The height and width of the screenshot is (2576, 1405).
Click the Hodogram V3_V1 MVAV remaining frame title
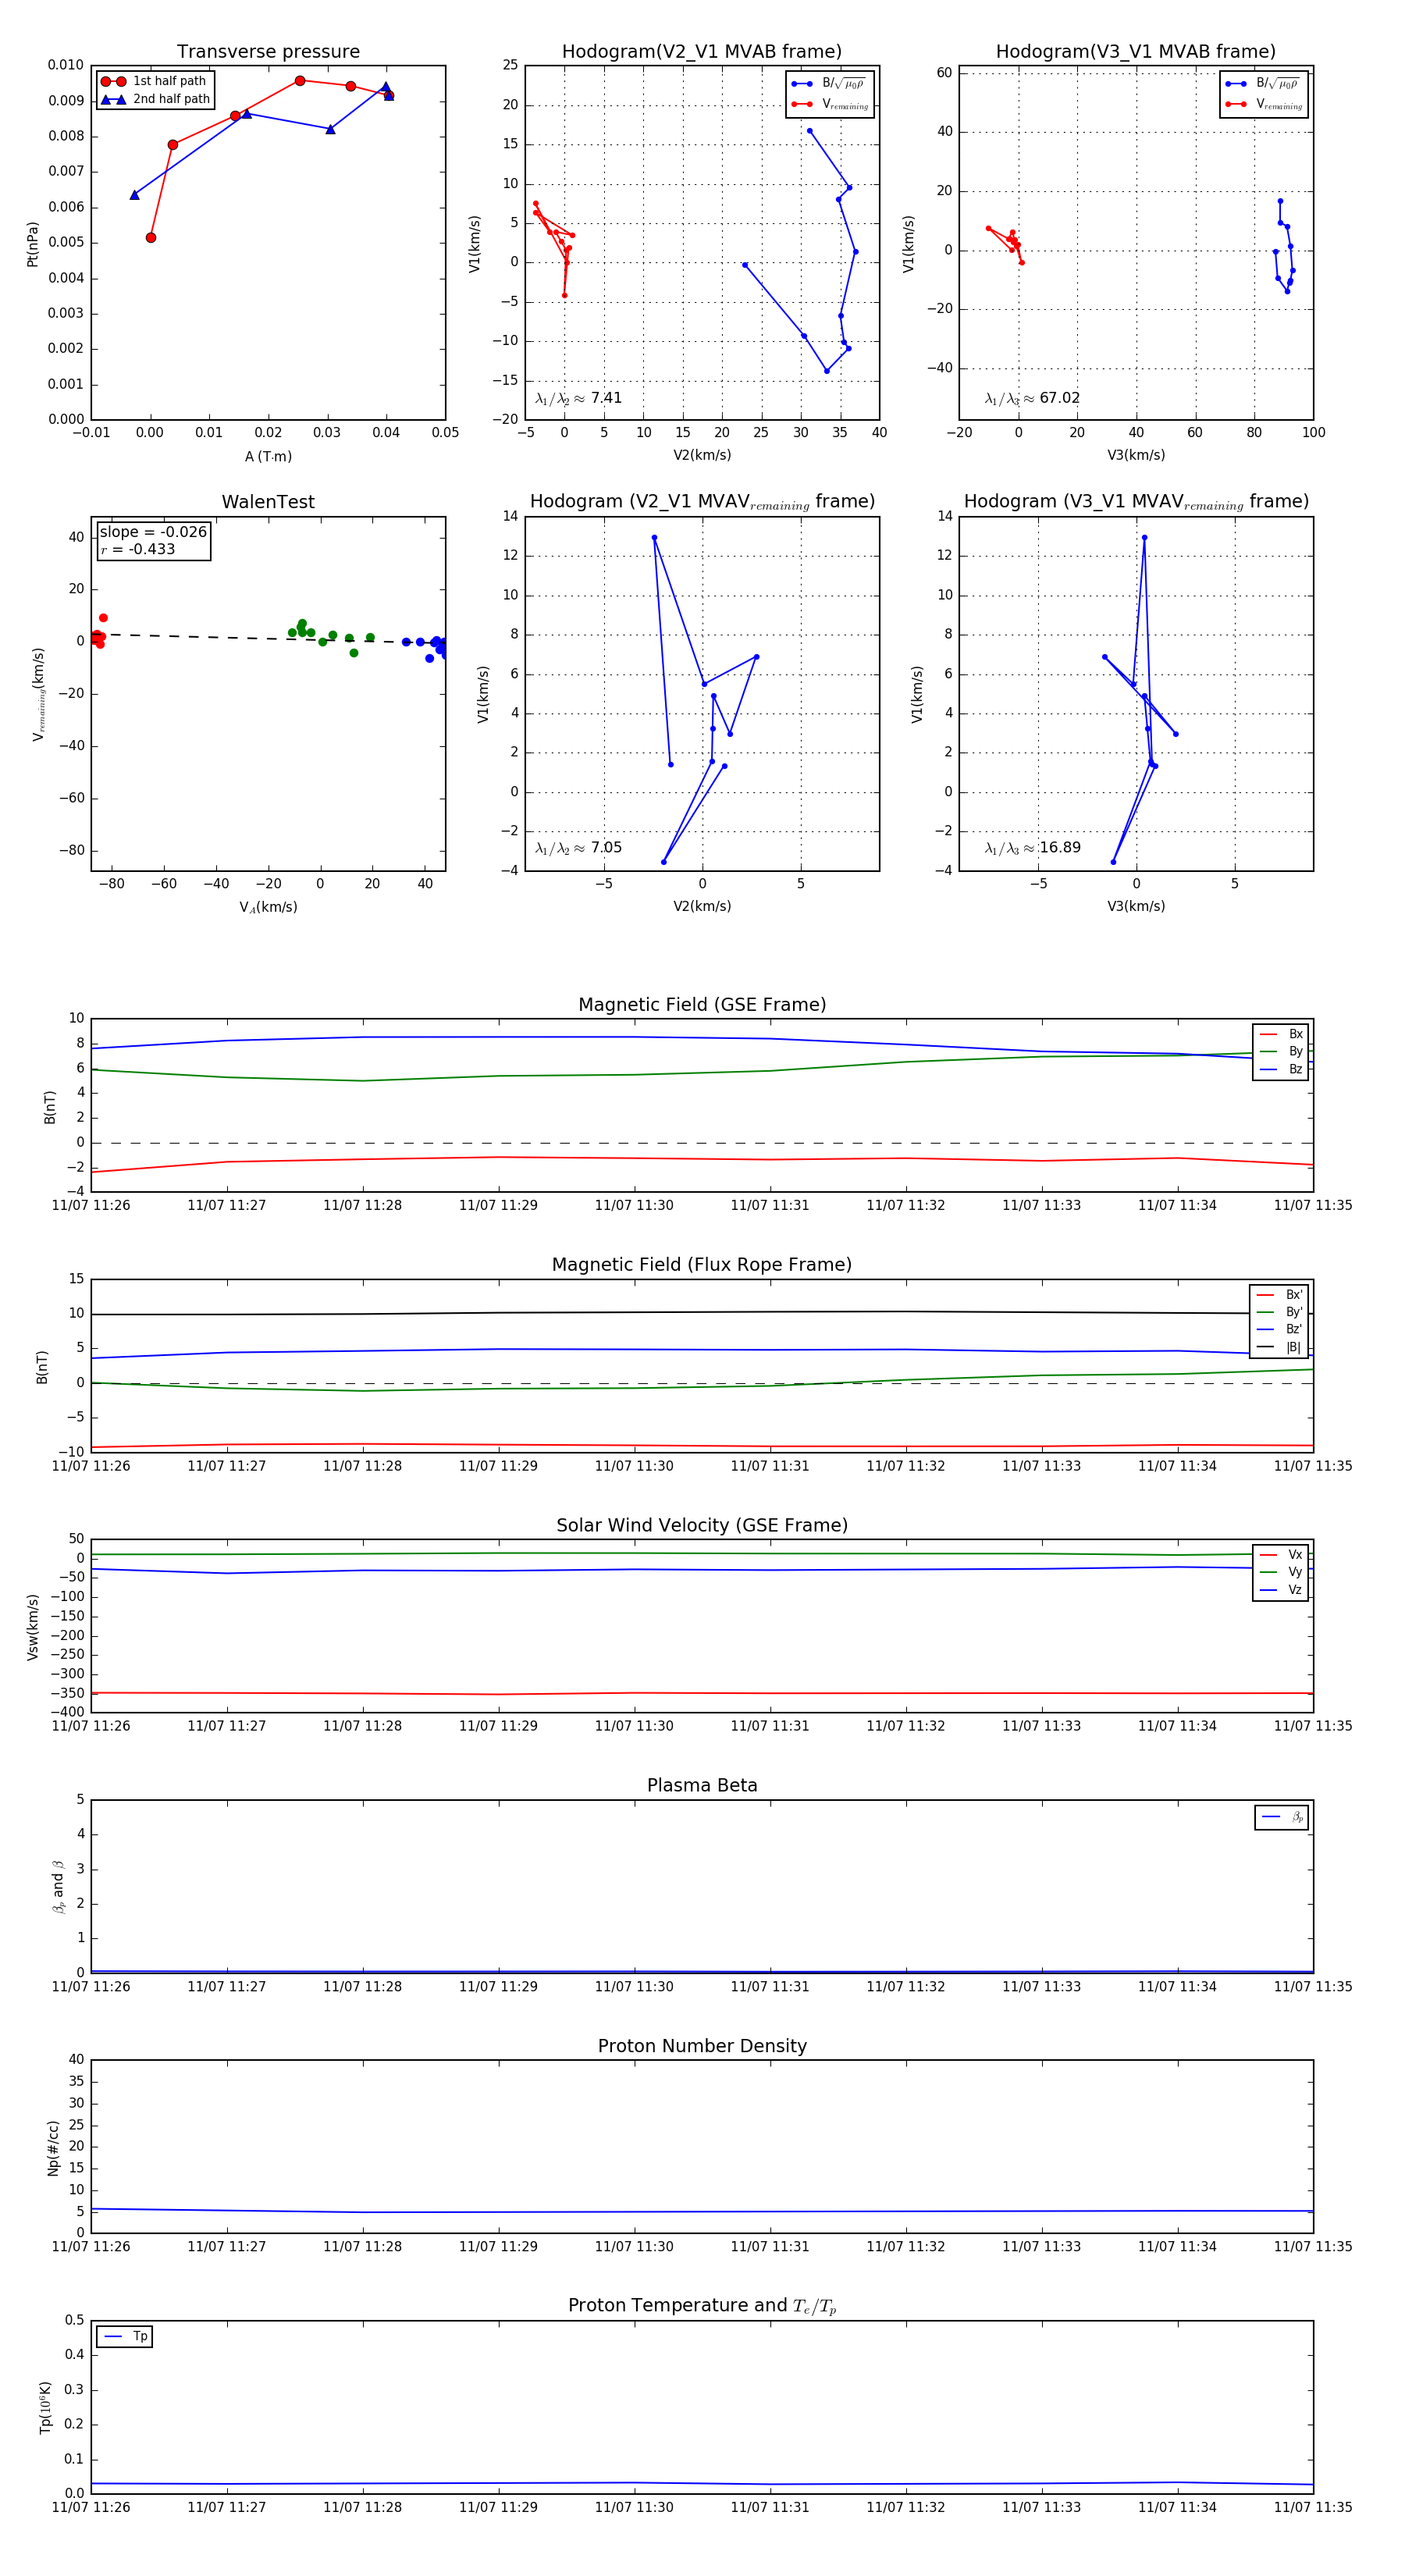click(1136, 502)
